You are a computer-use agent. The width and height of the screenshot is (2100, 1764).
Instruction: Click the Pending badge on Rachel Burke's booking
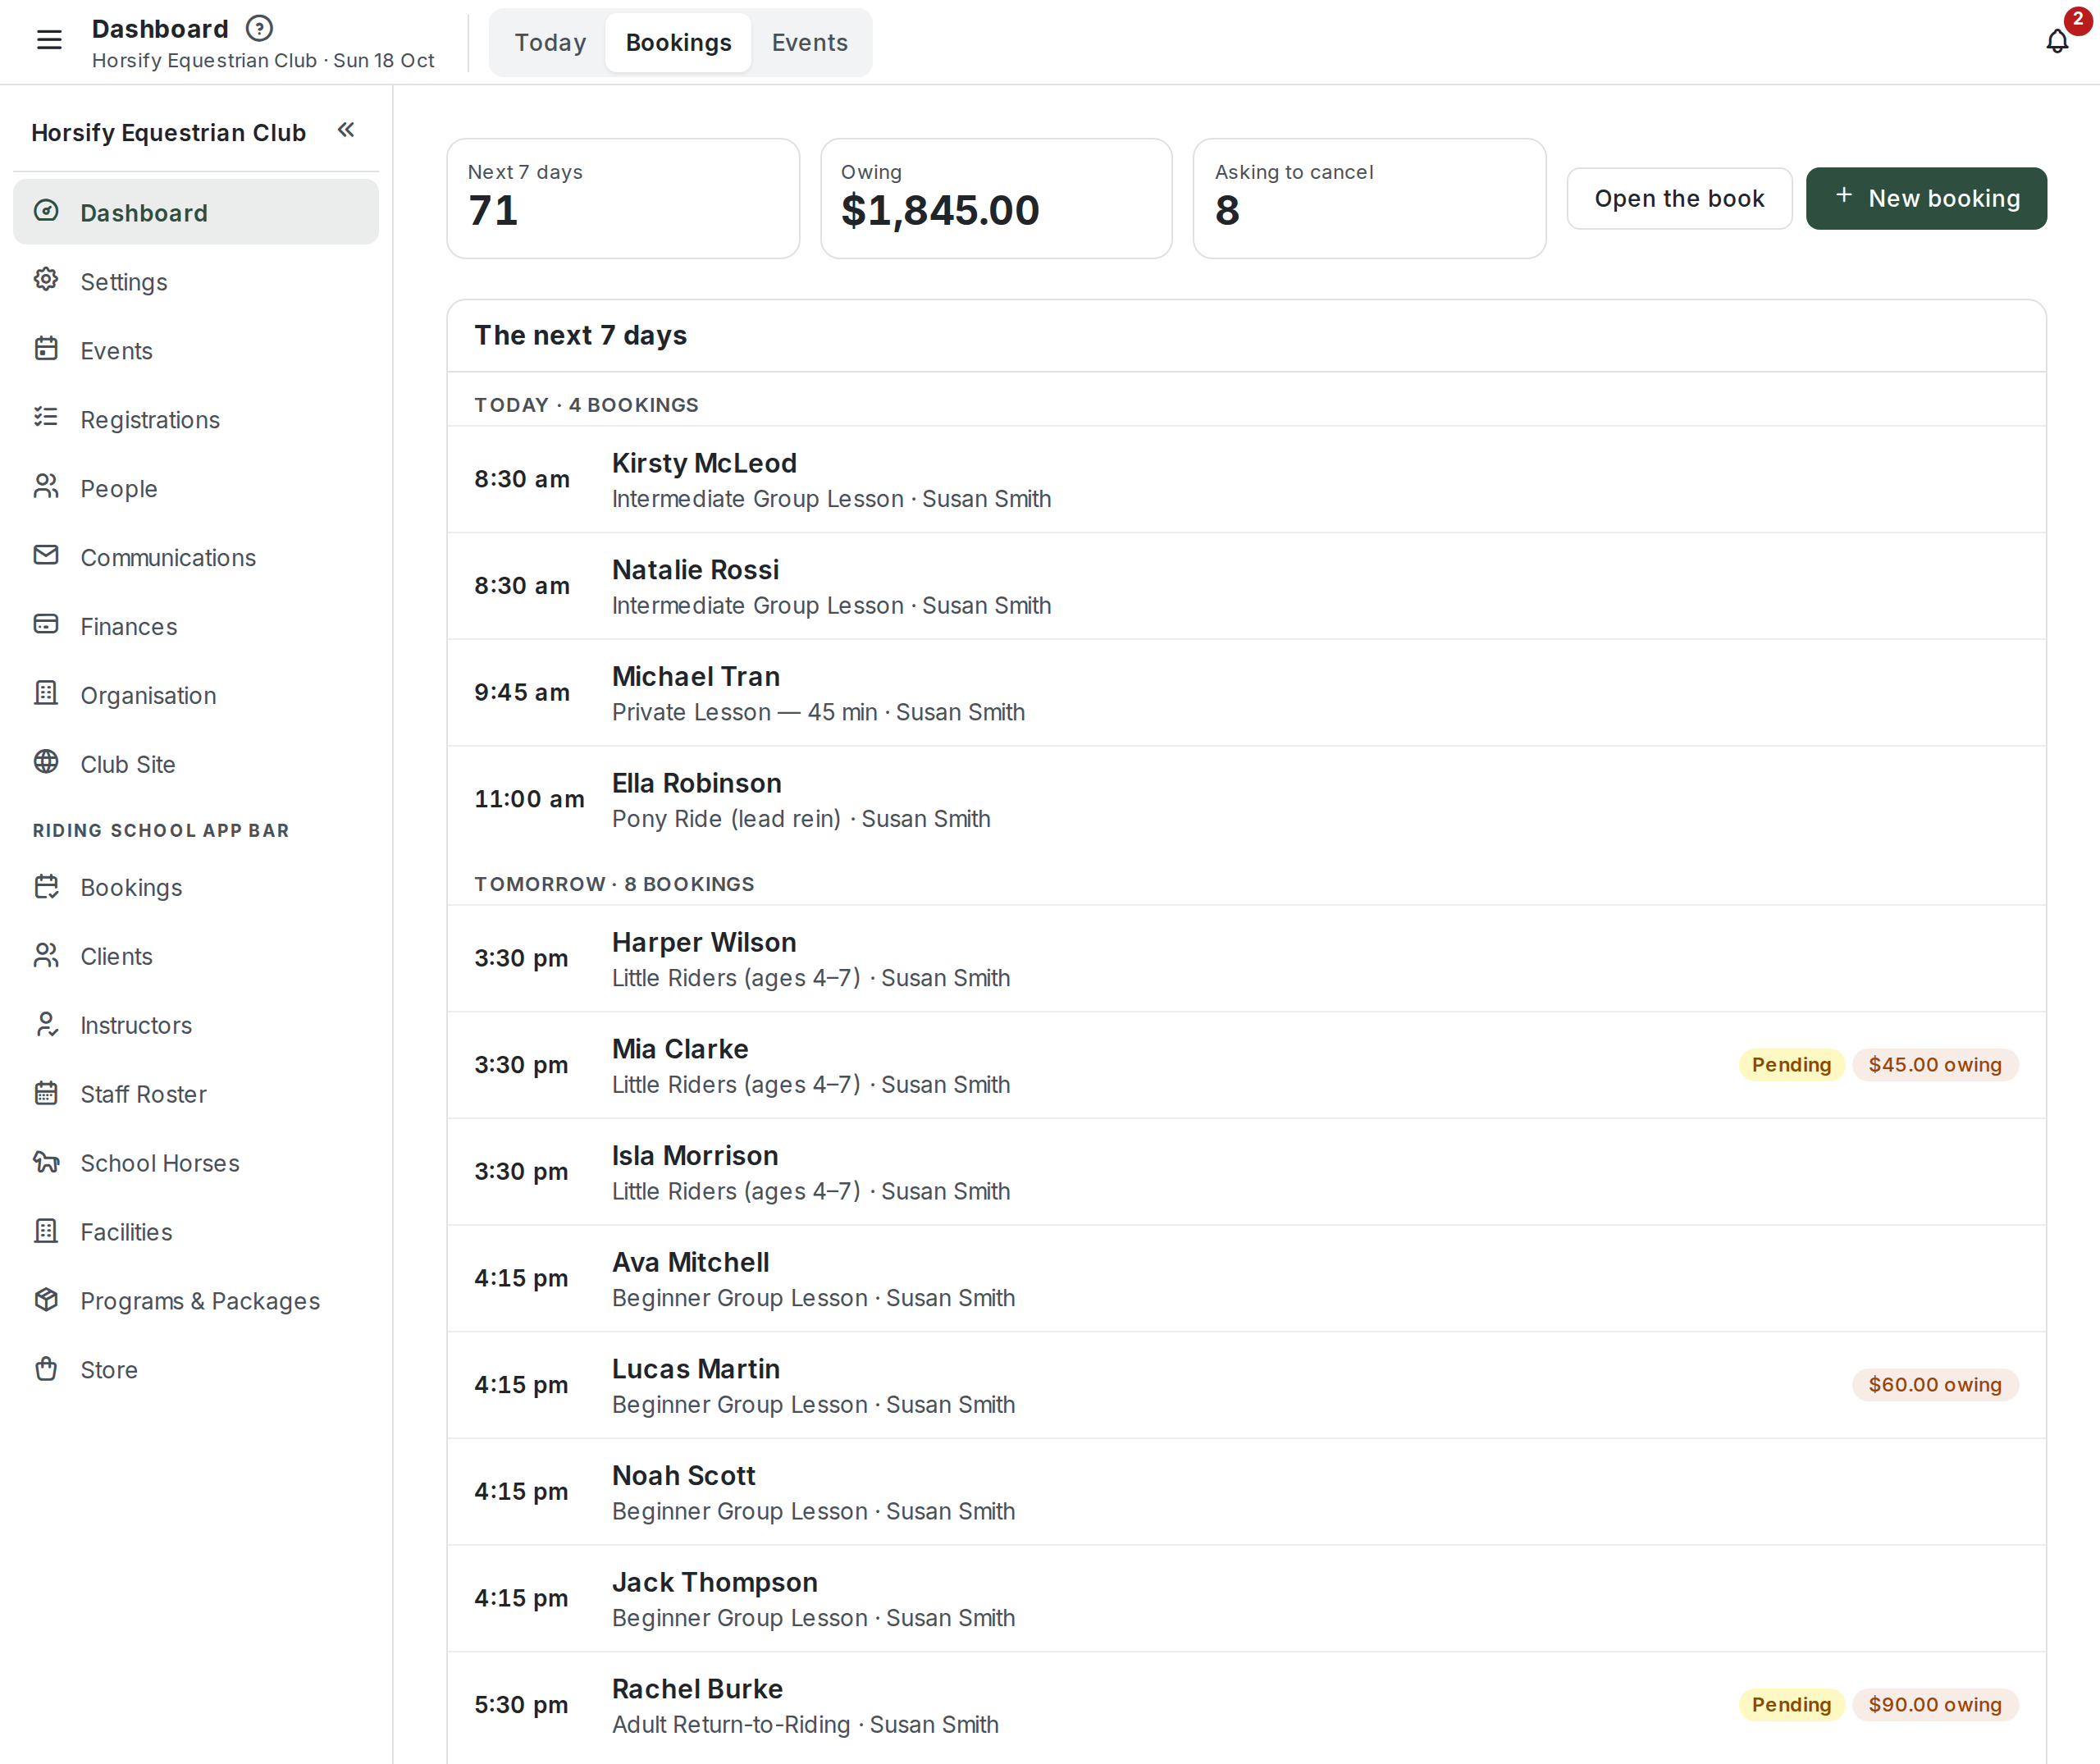pos(1791,1705)
